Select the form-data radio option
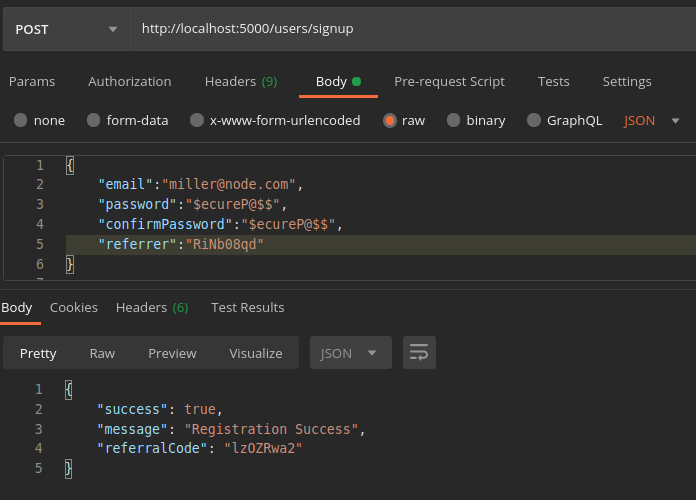 tap(94, 120)
